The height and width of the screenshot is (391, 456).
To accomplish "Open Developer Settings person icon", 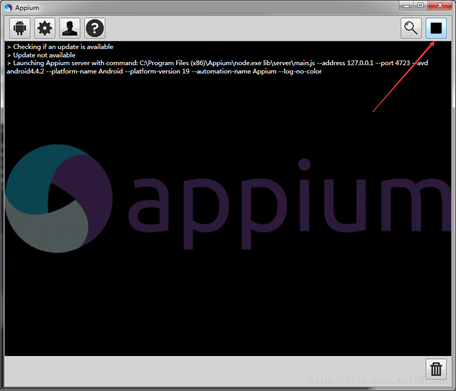I will pos(70,28).
